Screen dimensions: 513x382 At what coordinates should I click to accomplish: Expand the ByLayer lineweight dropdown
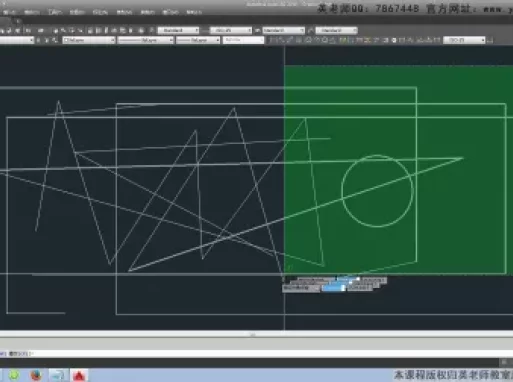198,40
